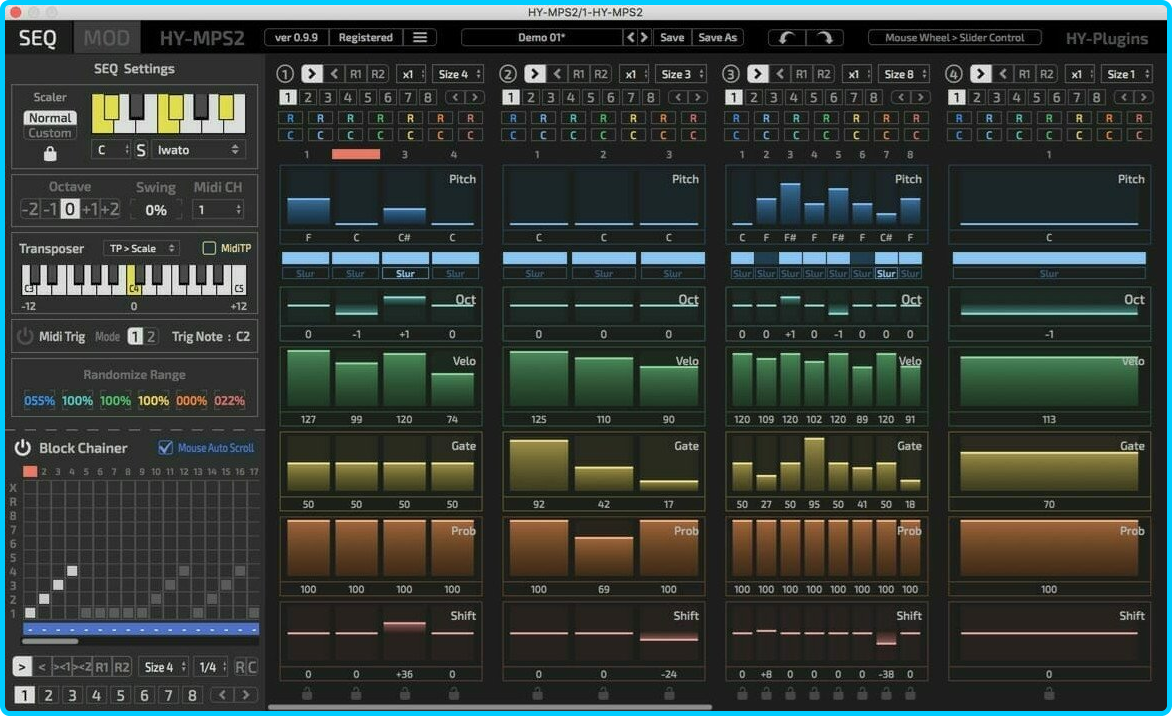Load the previous preset with left arrow
Image resolution: width=1172 pixels, height=716 pixels.
coord(630,37)
